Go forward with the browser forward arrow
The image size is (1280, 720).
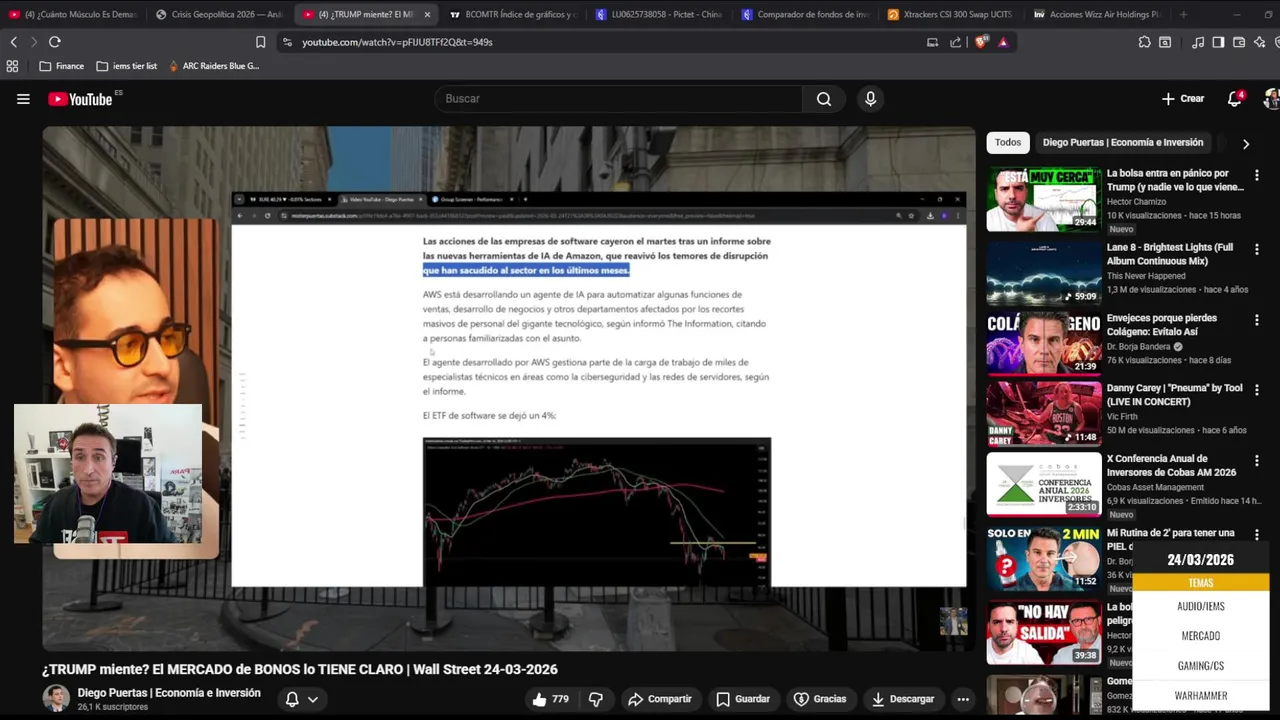[33, 42]
